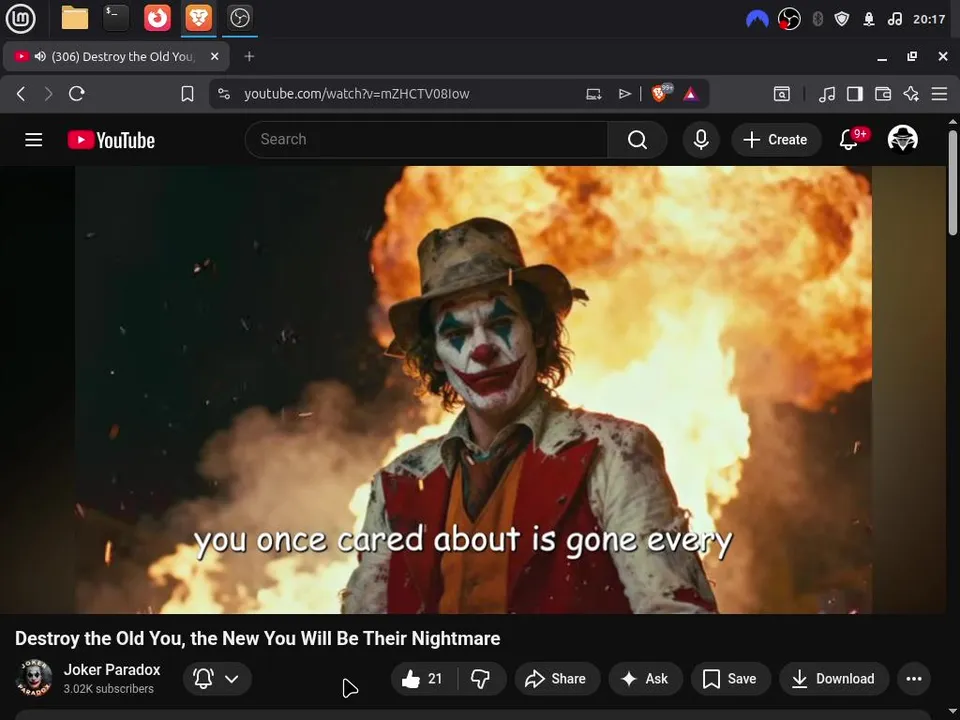This screenshot has height=720, width=960.
Task: Go back to the previous page
Action: click(21, 94)
